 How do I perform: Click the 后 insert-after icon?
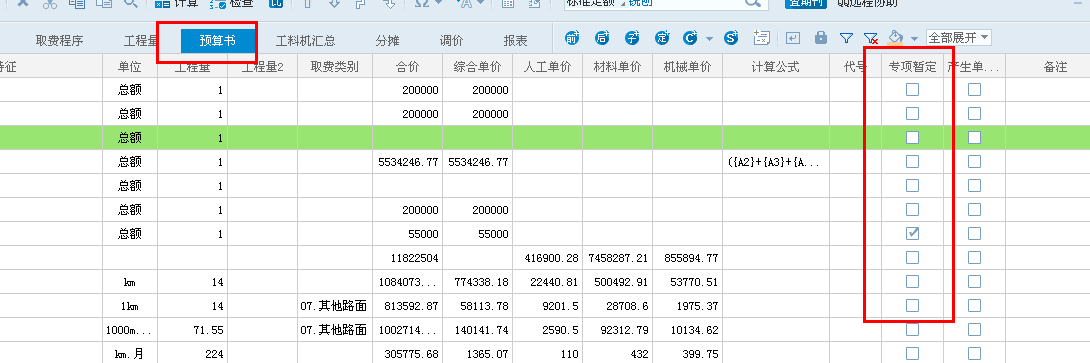tap(603, 38)
